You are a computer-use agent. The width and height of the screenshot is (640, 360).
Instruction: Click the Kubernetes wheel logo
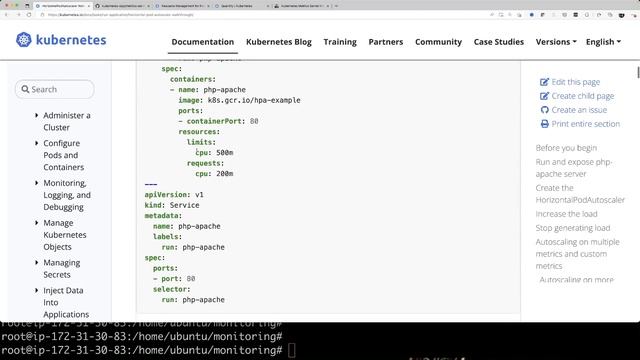[x=24, y=40]
